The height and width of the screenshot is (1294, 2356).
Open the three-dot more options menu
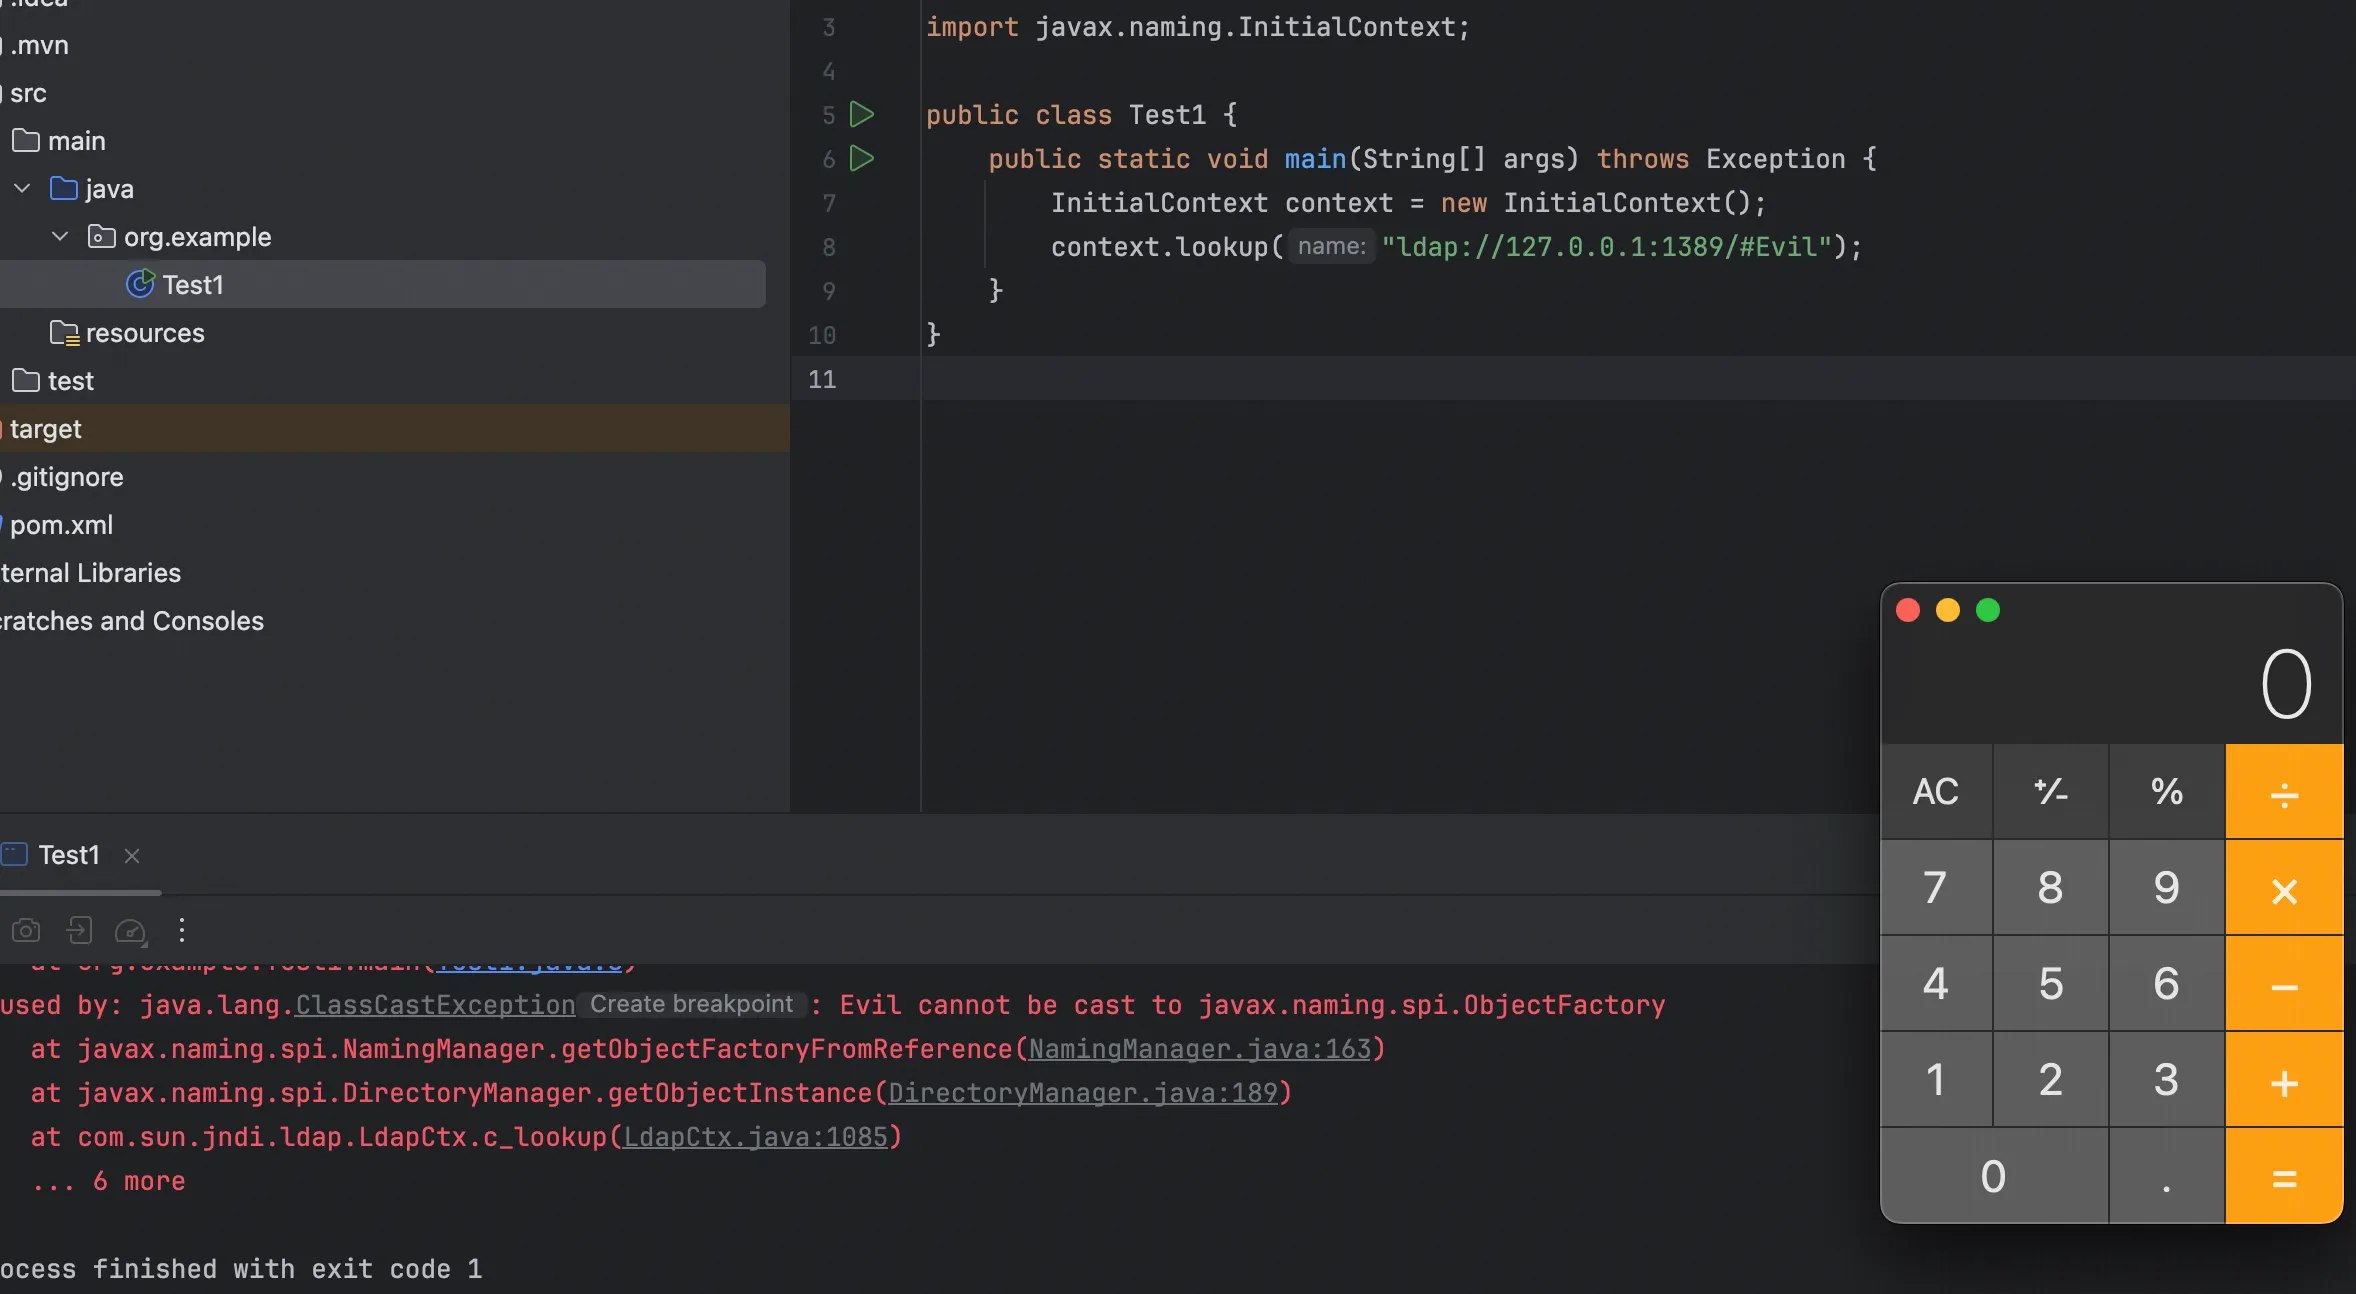[x=181, y=931]
